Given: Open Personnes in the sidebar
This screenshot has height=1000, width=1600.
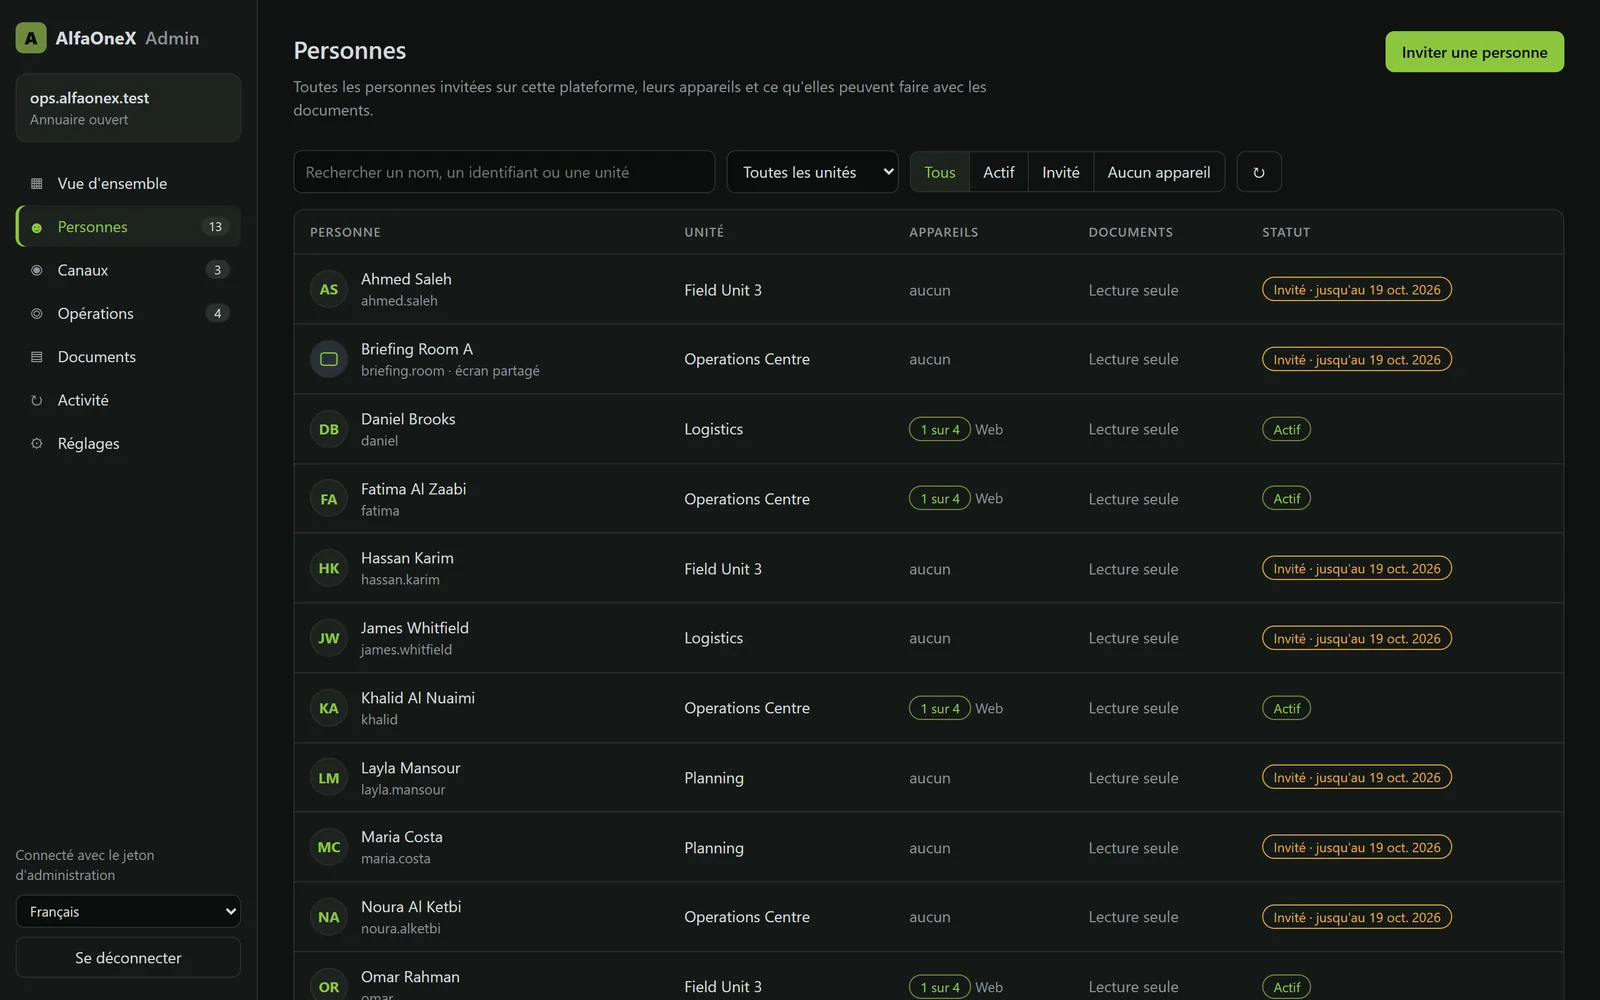Looking at the screenshot, I should (x=128, y=227).
